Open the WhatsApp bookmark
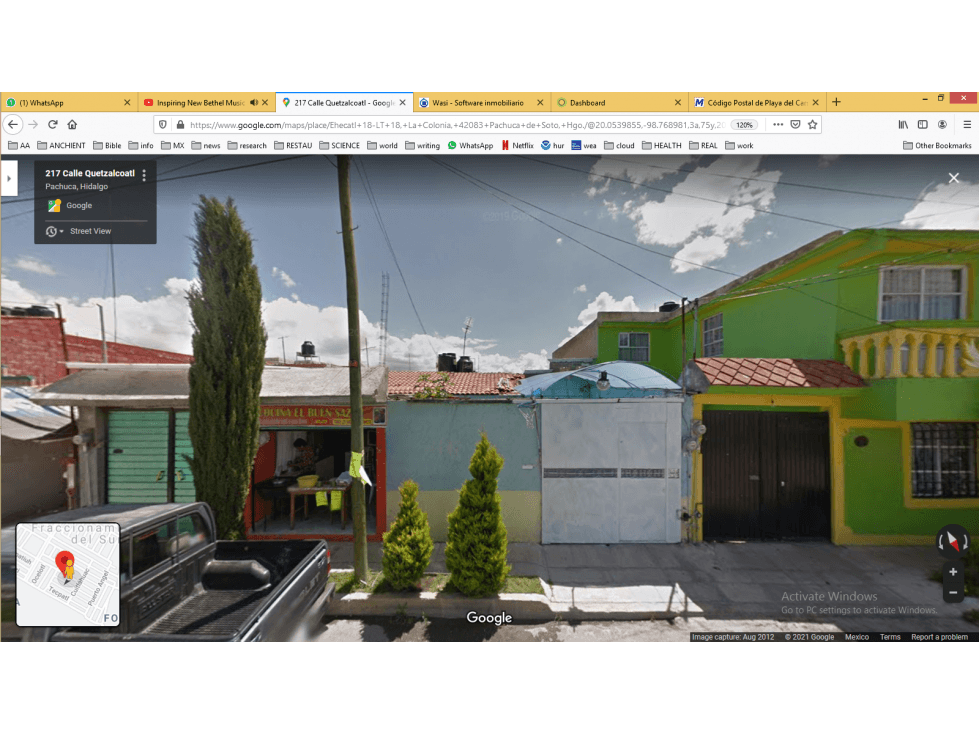 click(x=470, y=145)
